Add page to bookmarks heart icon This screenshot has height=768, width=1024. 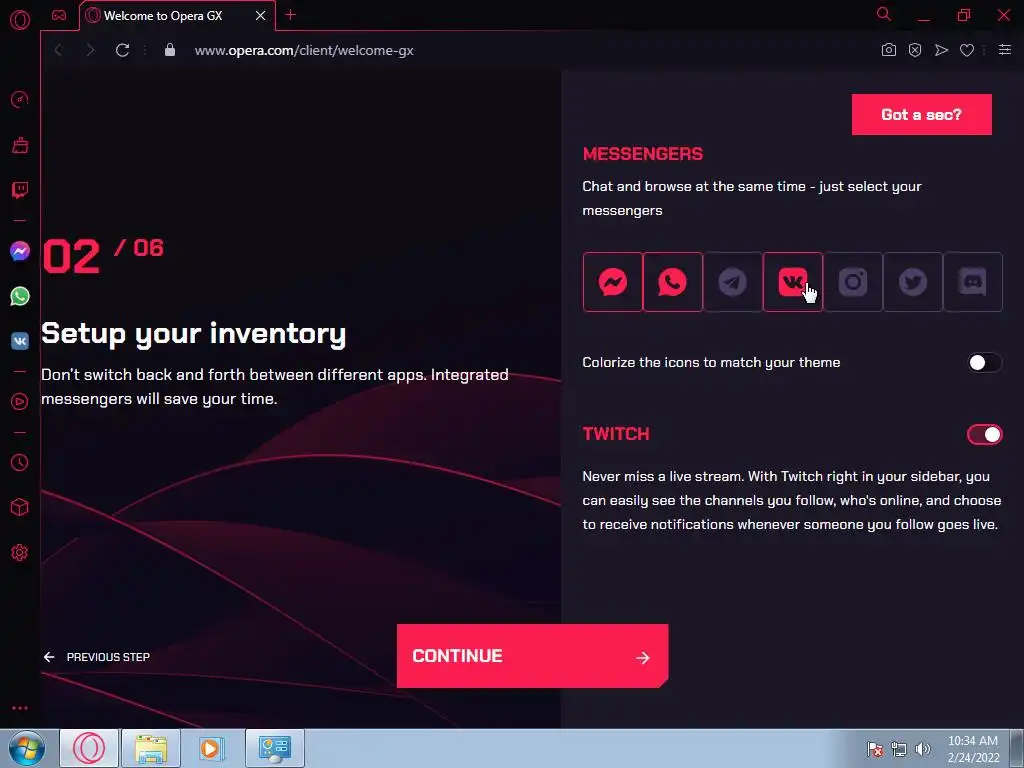tap(967, 50)
